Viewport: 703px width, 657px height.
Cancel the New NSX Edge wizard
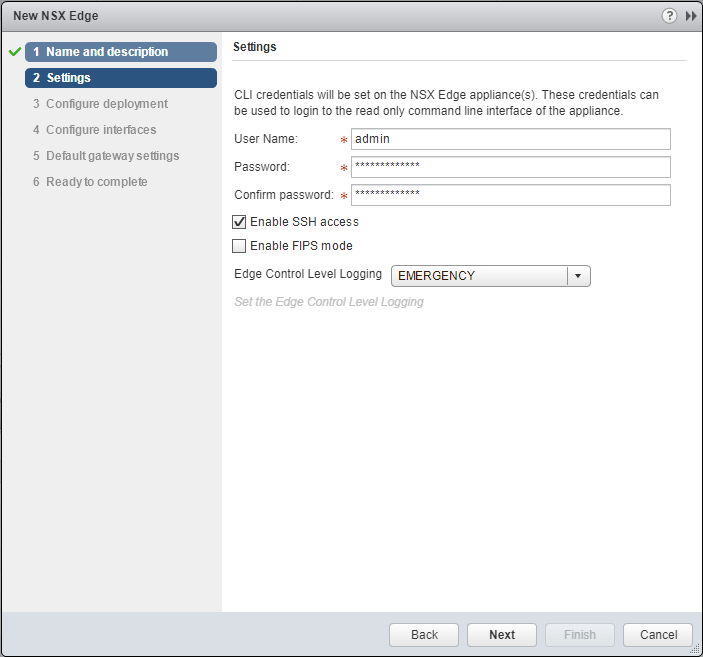657,635
